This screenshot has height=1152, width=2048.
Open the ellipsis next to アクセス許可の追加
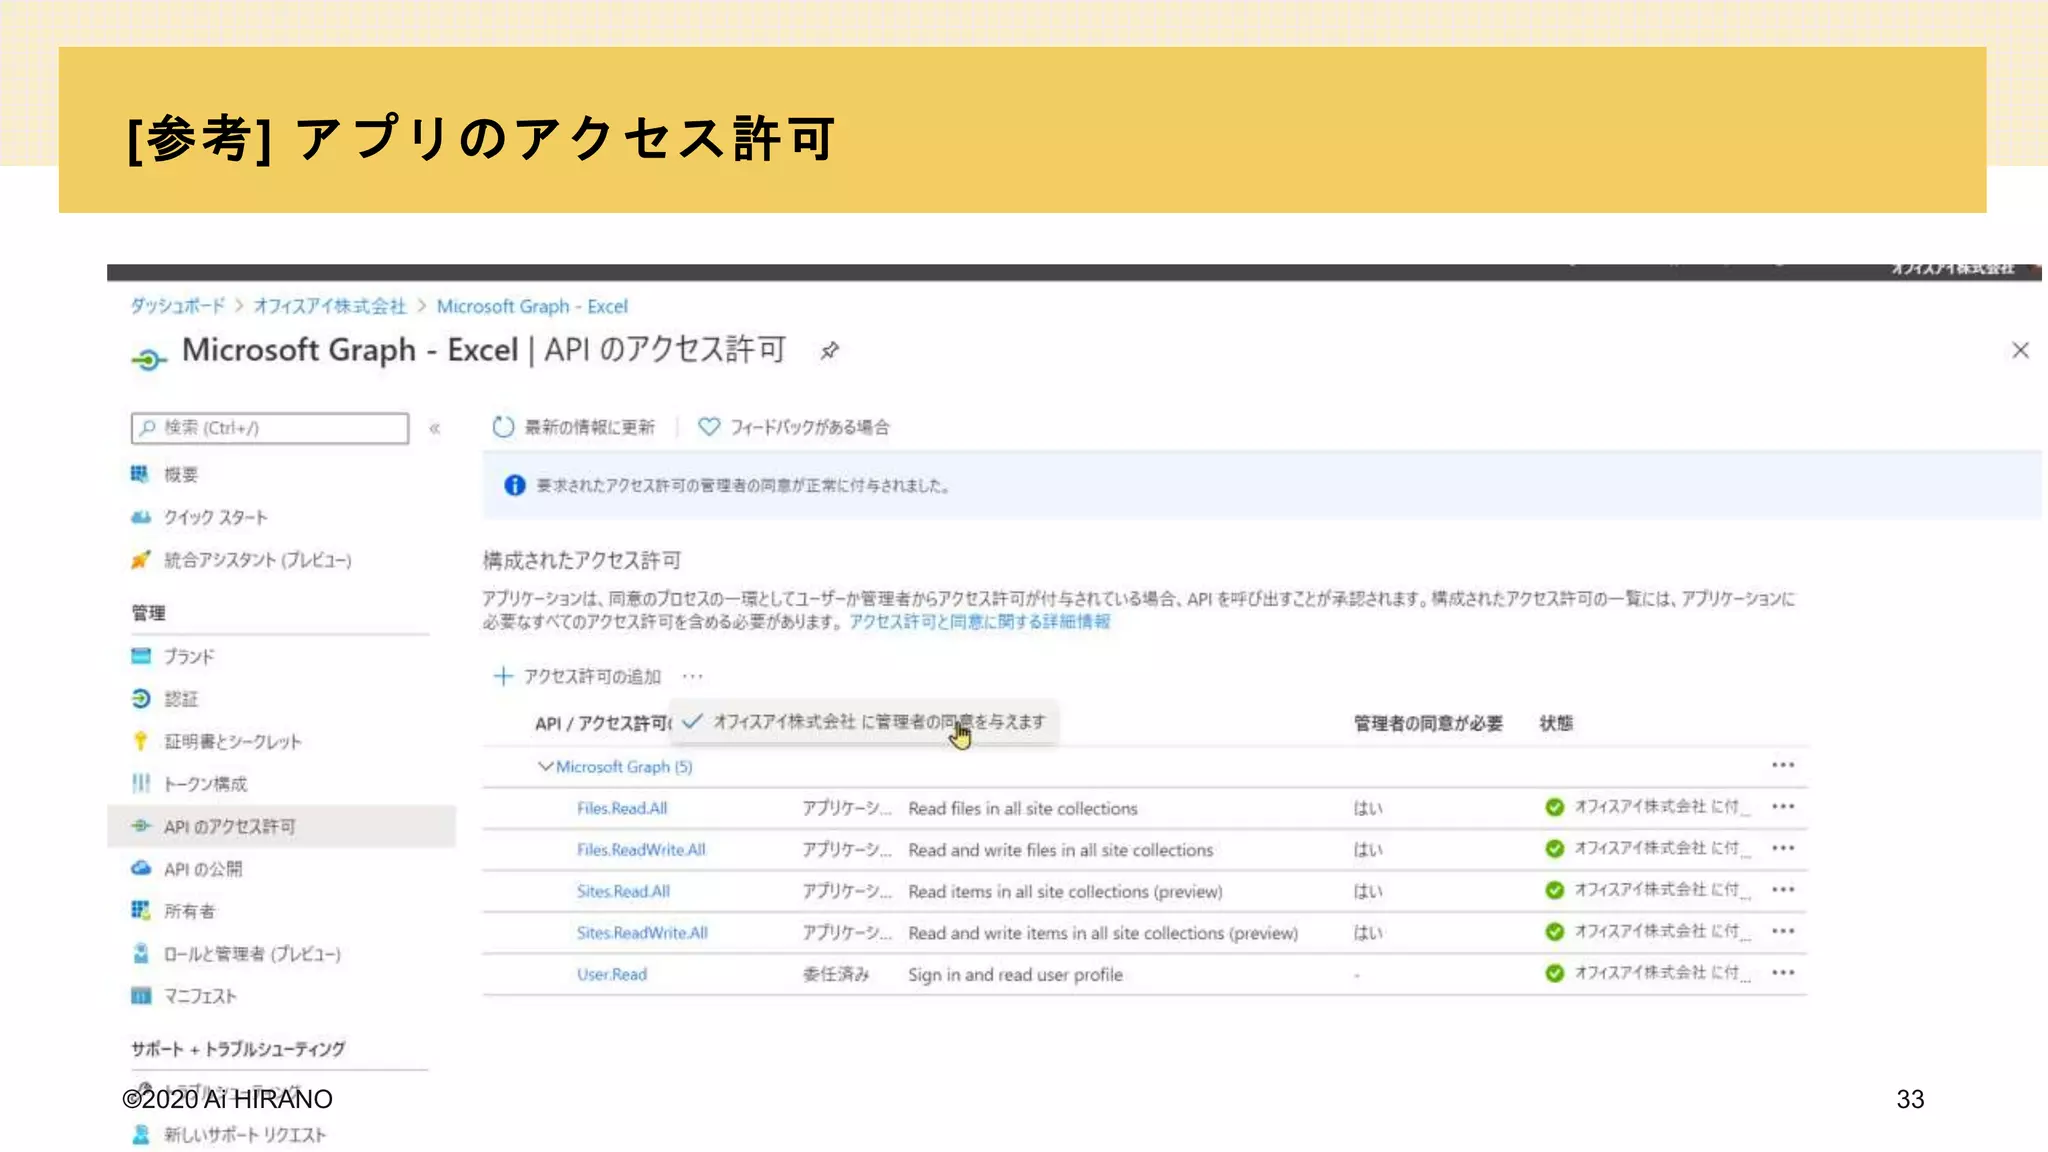(692, 676)
